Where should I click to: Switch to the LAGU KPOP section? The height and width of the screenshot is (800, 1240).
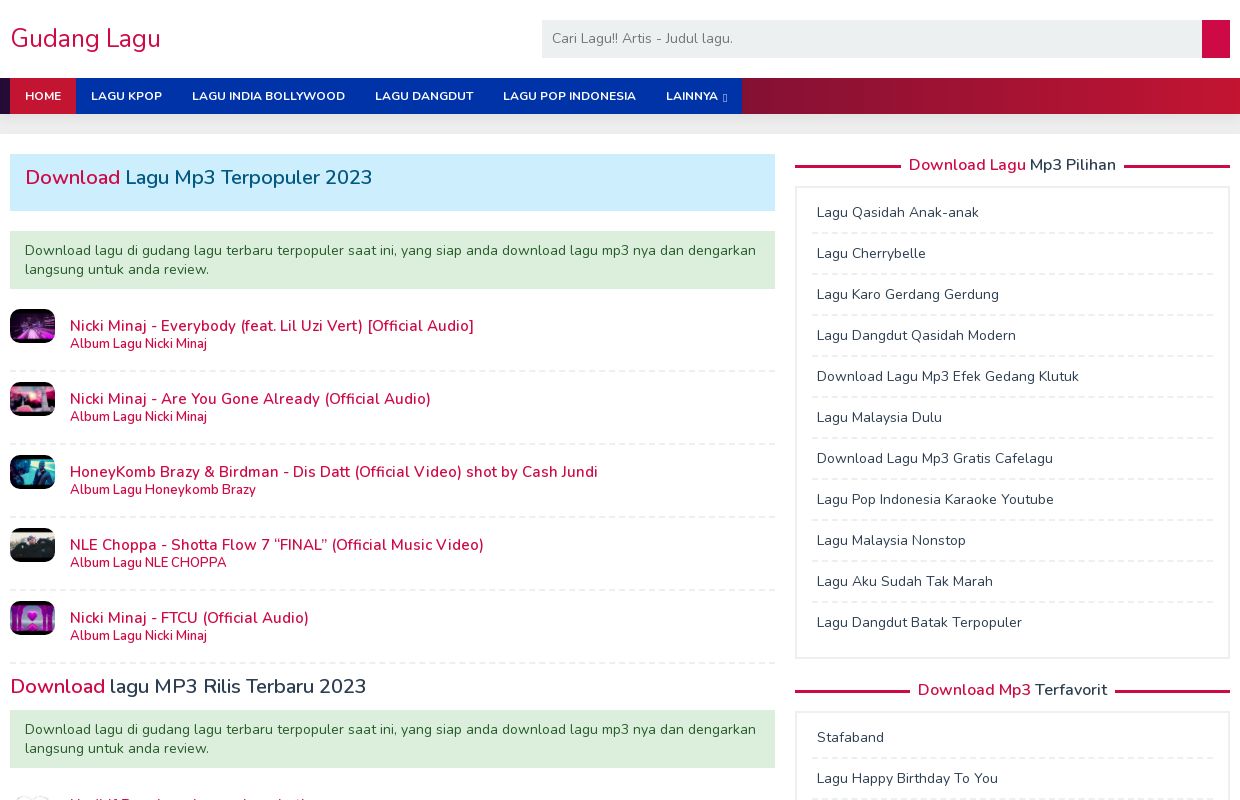tap(126, 96)
